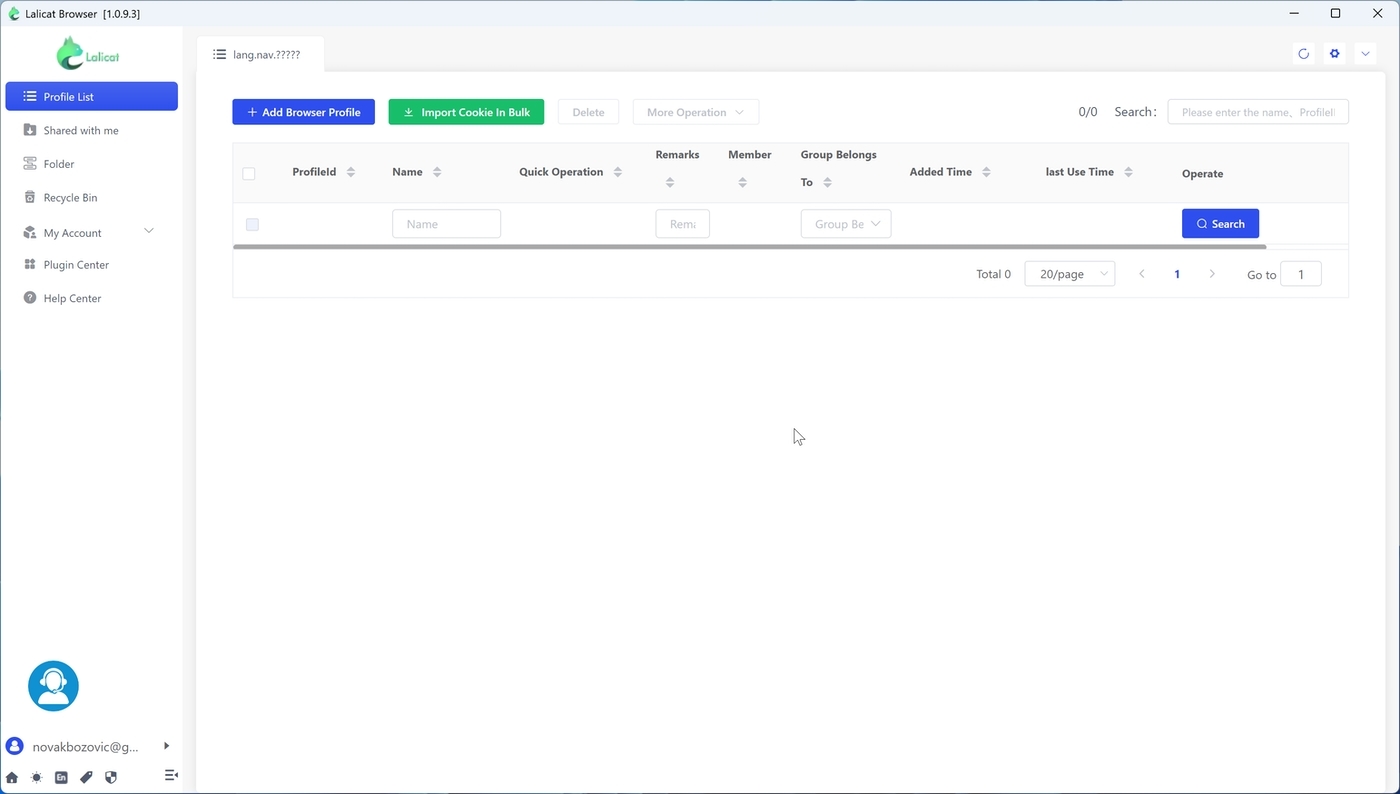Sort by Name column arrows

pos(437,172)
